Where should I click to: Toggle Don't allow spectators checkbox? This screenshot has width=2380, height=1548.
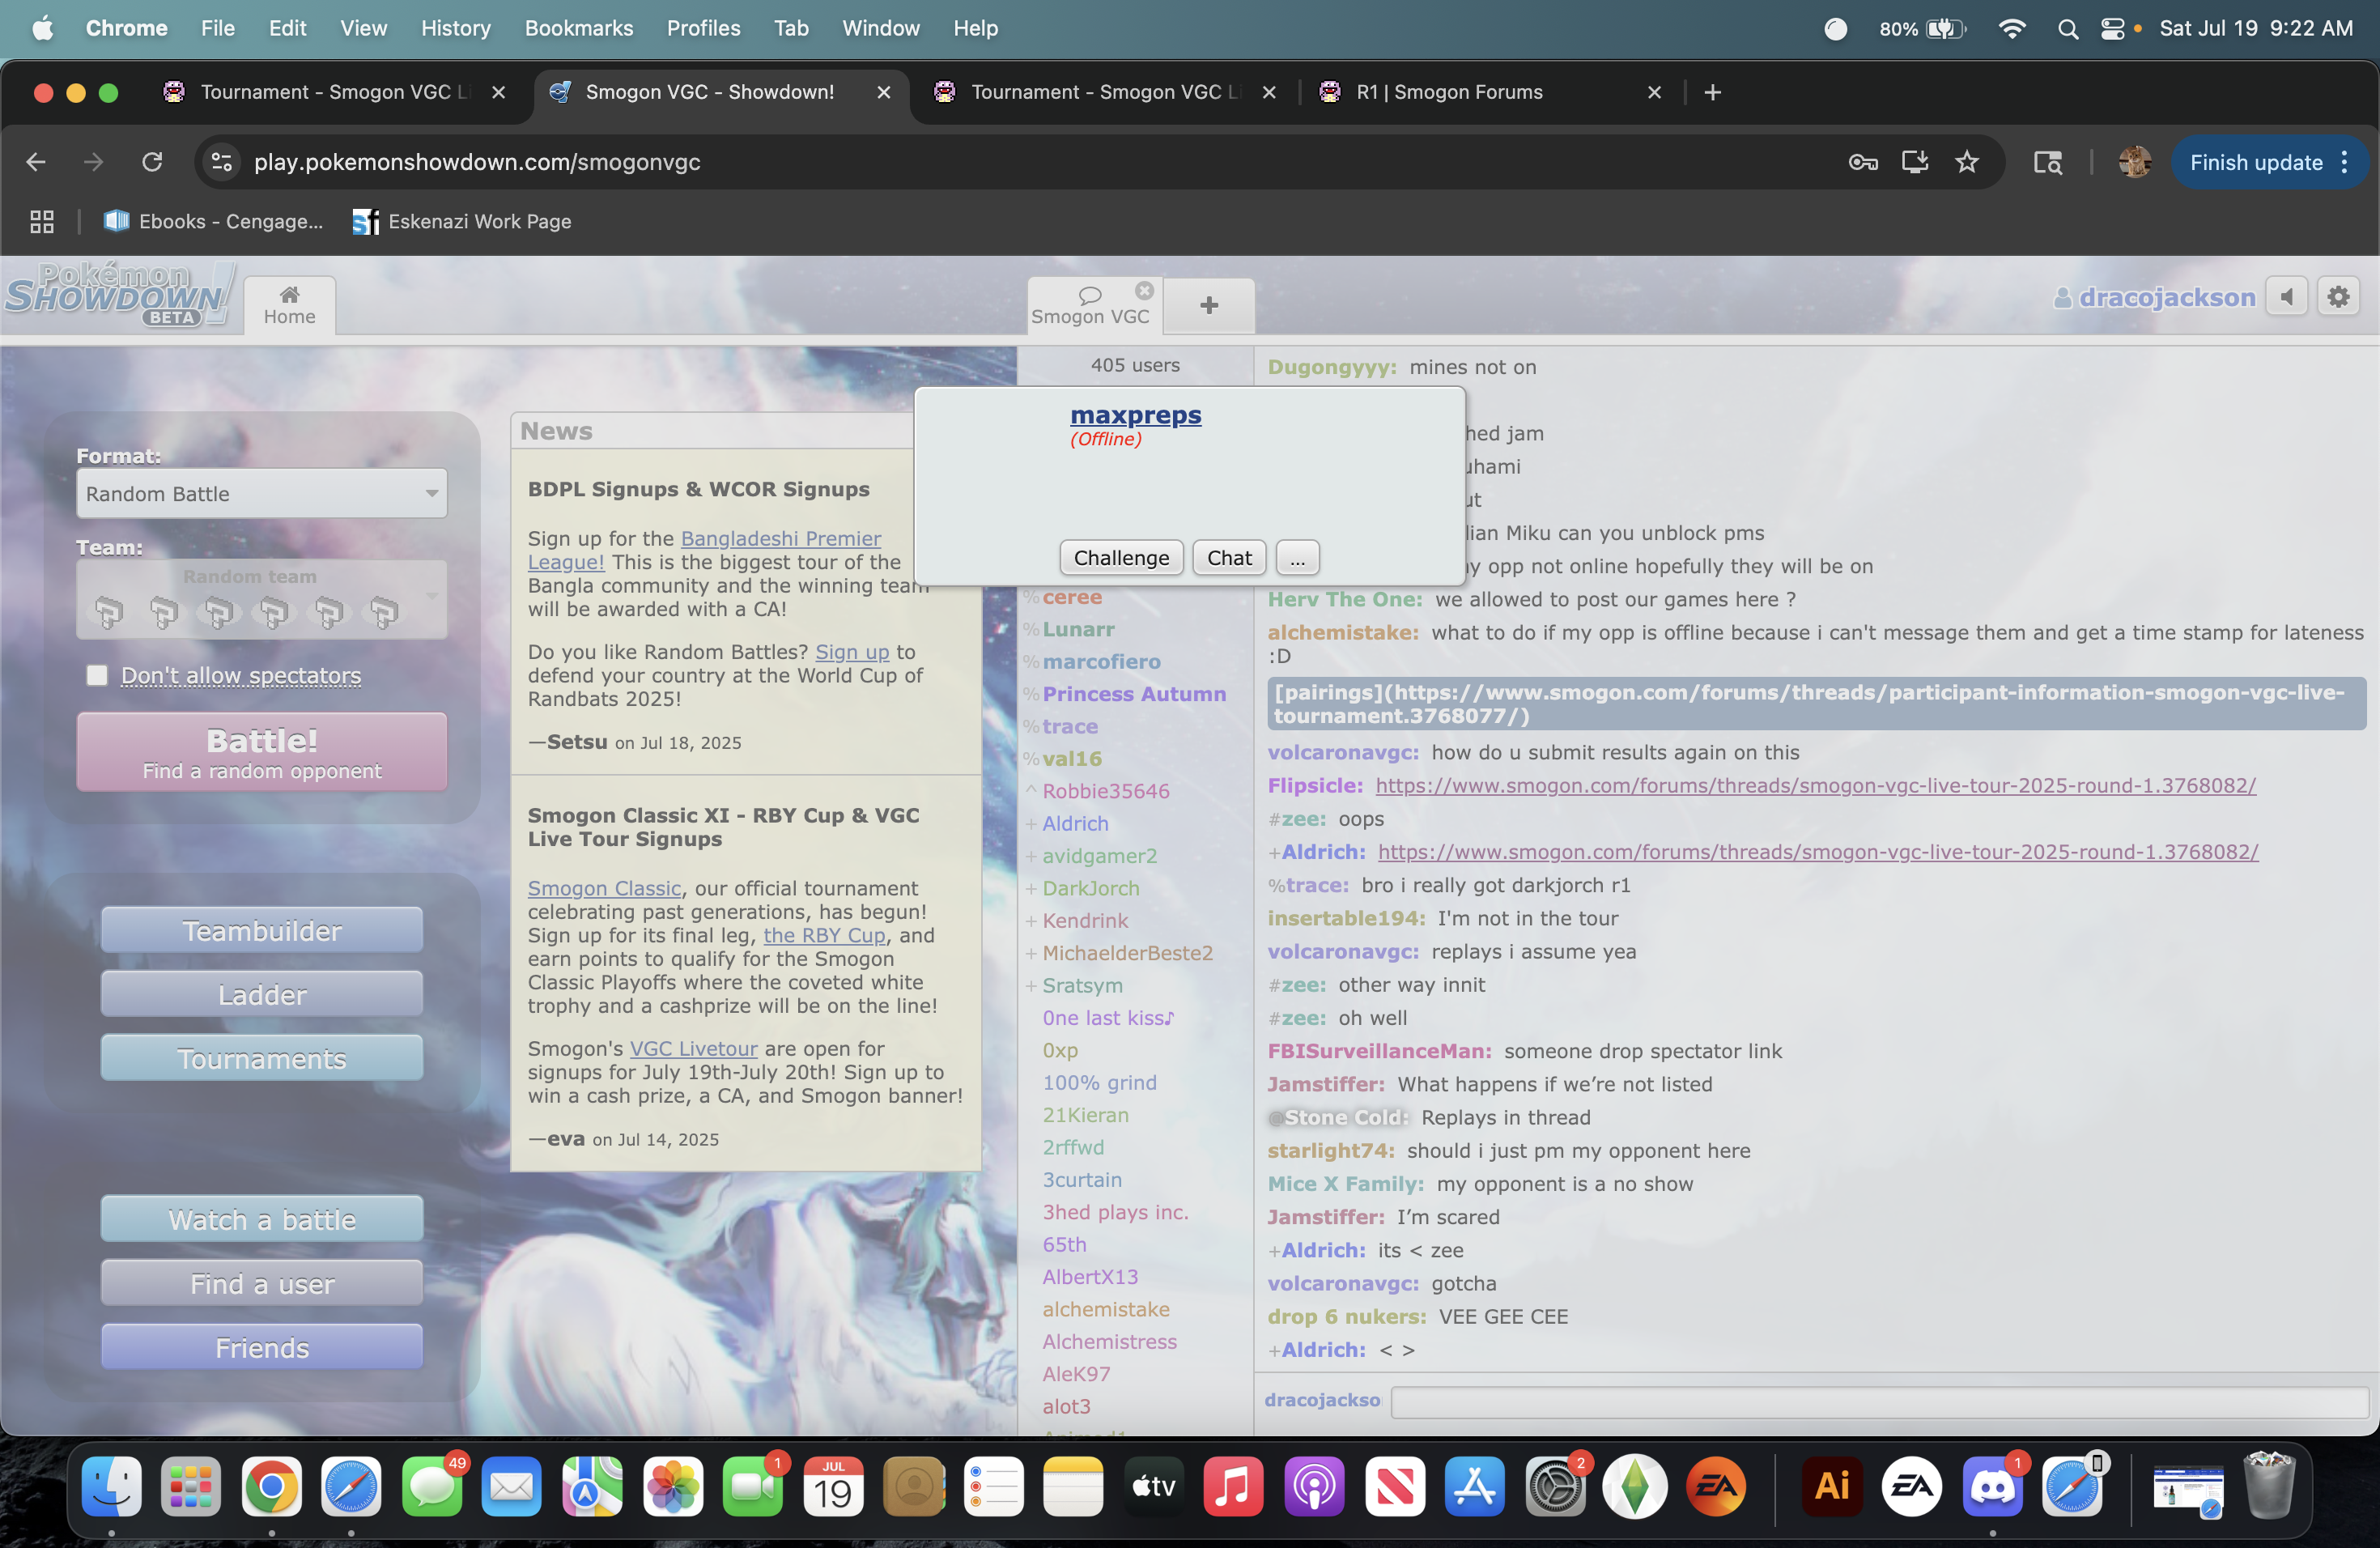click(x=97, y=675)
